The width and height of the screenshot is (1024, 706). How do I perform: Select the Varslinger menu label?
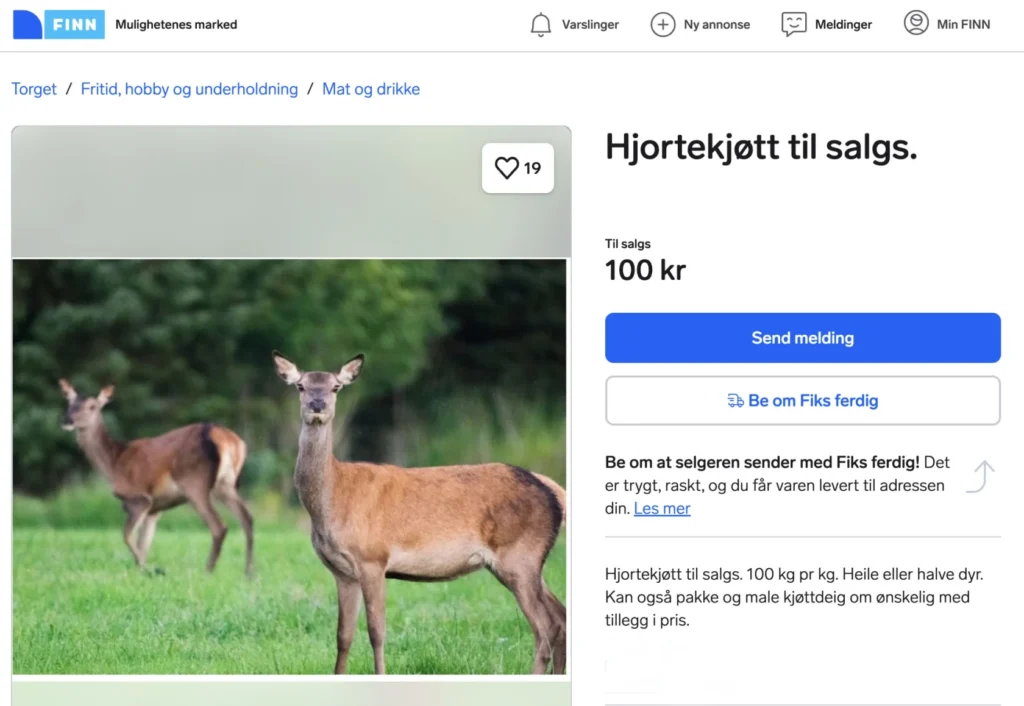(x=590, y=25)
